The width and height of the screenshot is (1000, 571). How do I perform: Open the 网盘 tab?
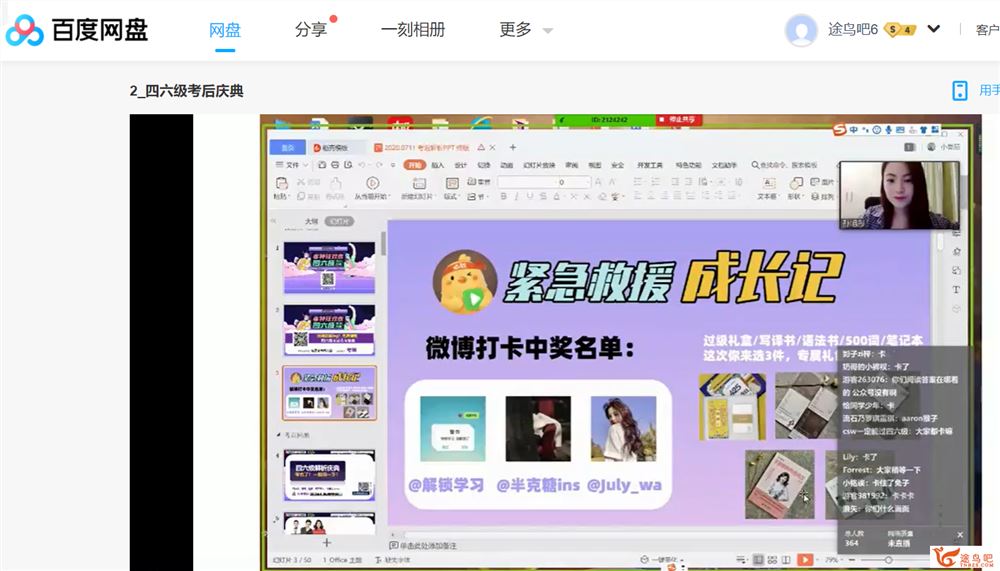click(224, 30)
